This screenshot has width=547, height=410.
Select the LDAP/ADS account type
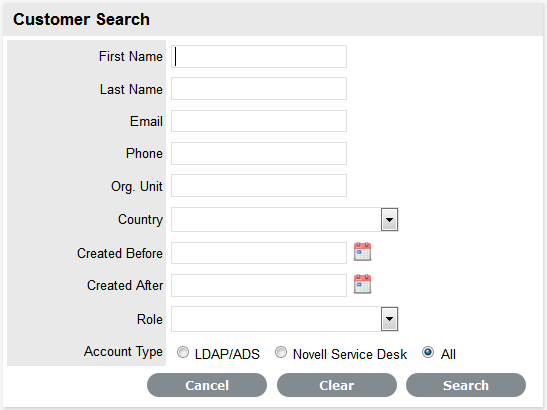(x=183, y=352)
